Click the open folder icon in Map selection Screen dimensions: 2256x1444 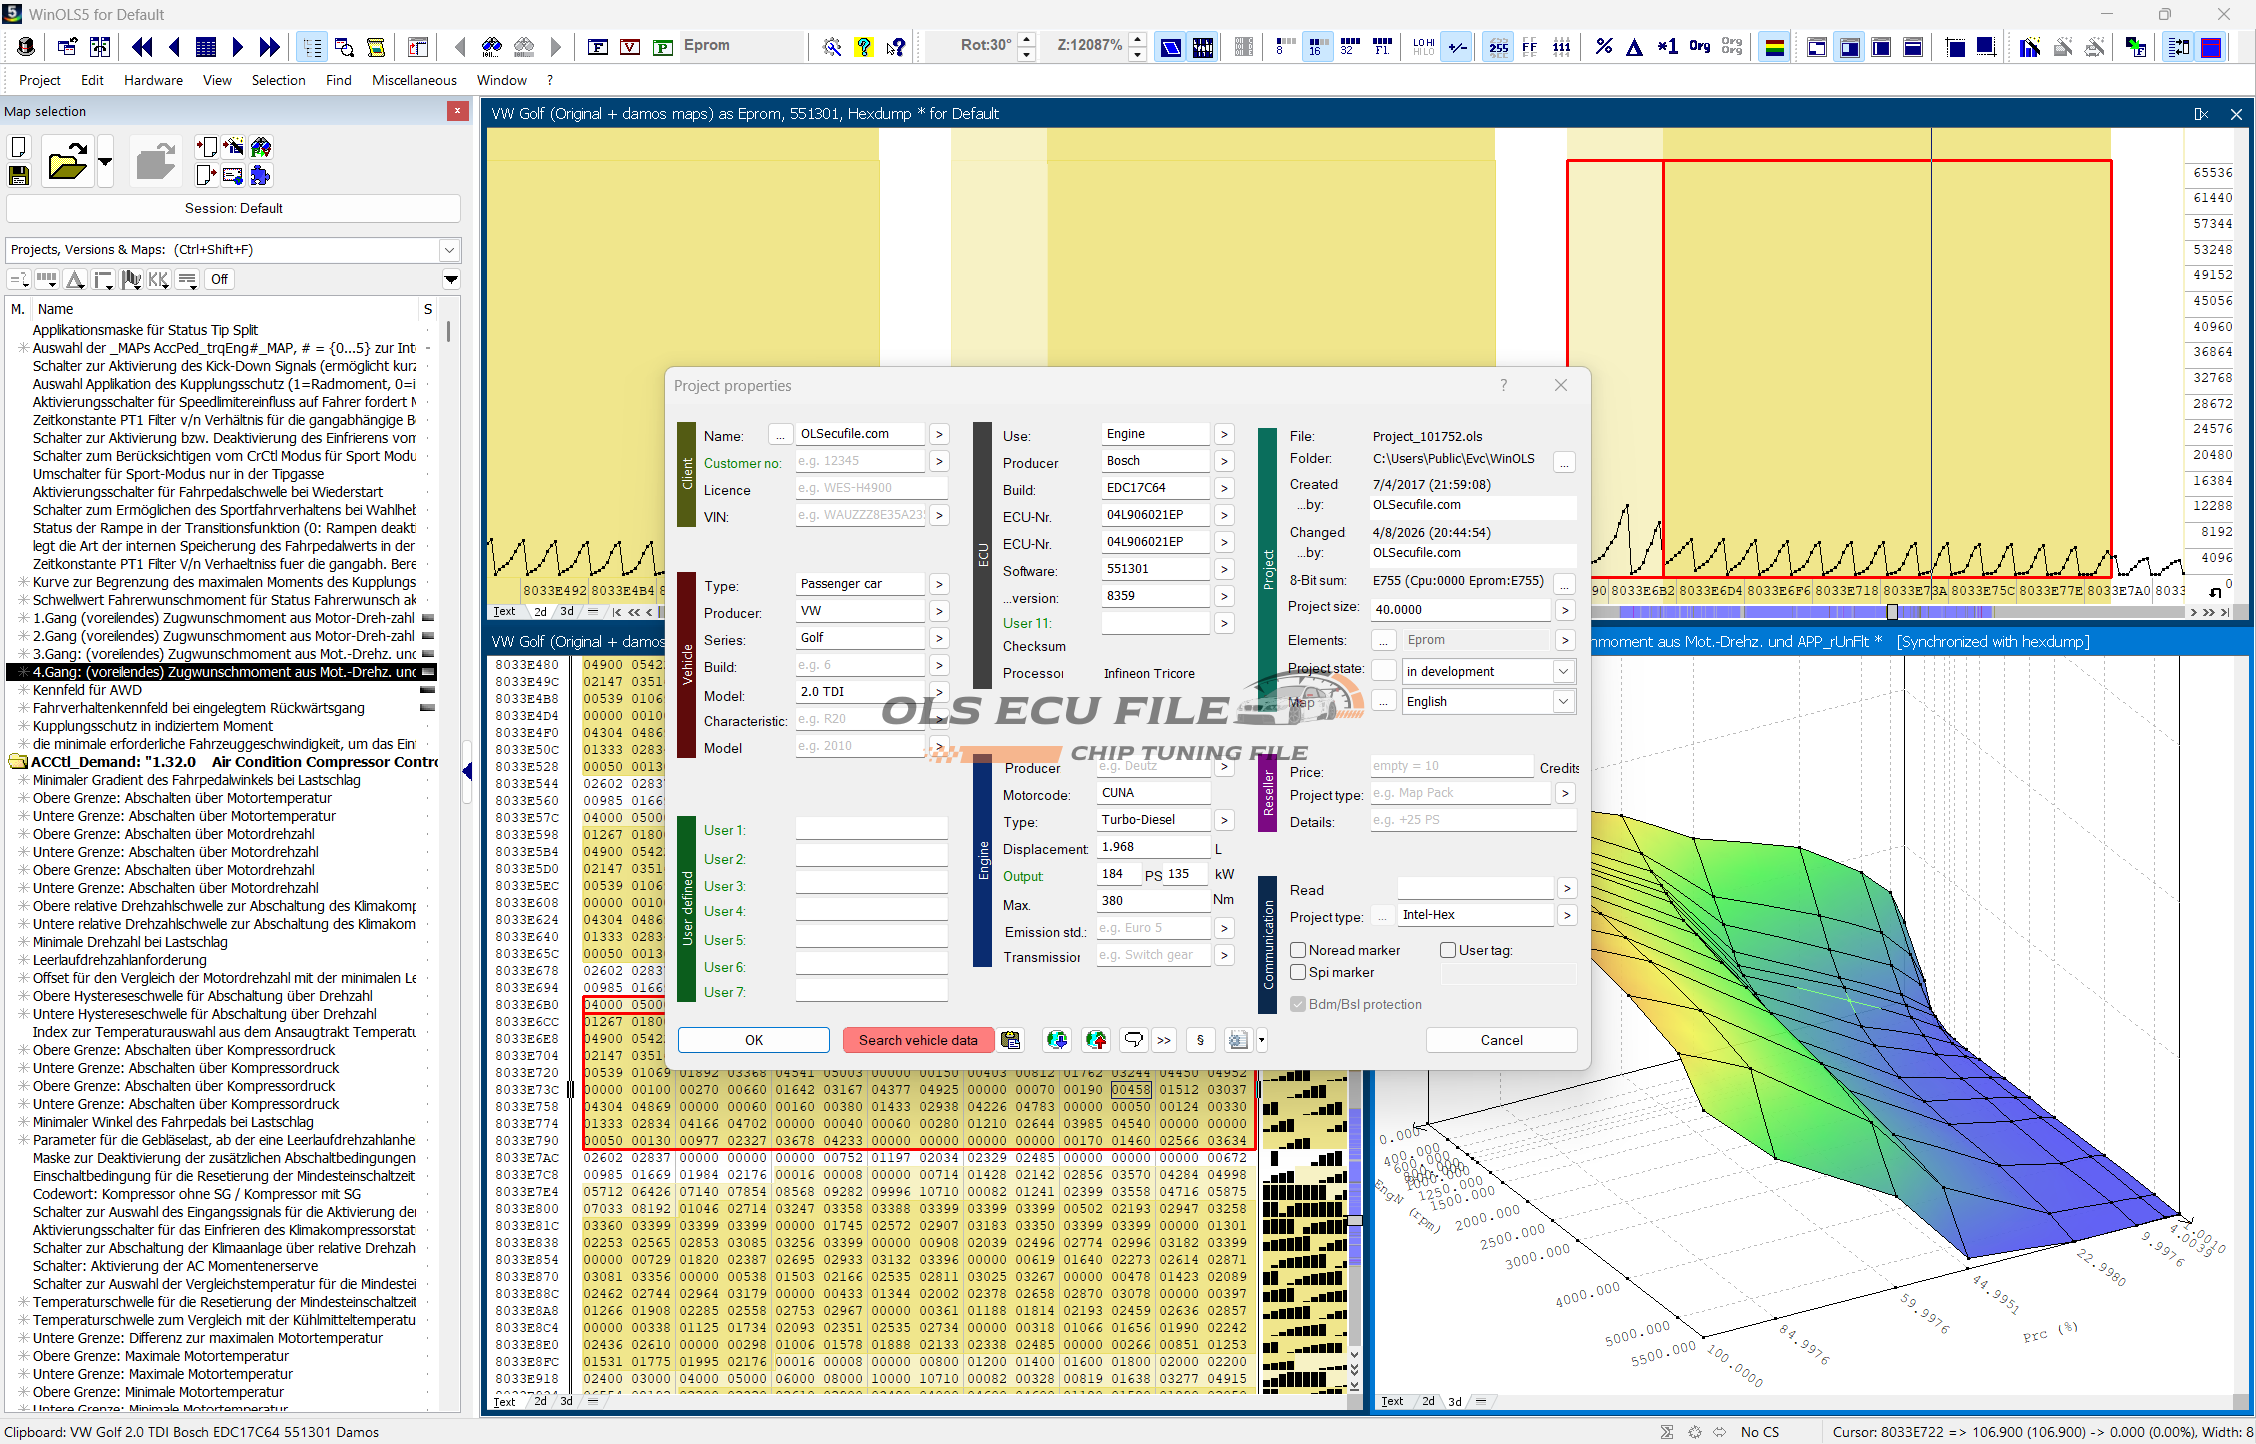tap(67, 162)
